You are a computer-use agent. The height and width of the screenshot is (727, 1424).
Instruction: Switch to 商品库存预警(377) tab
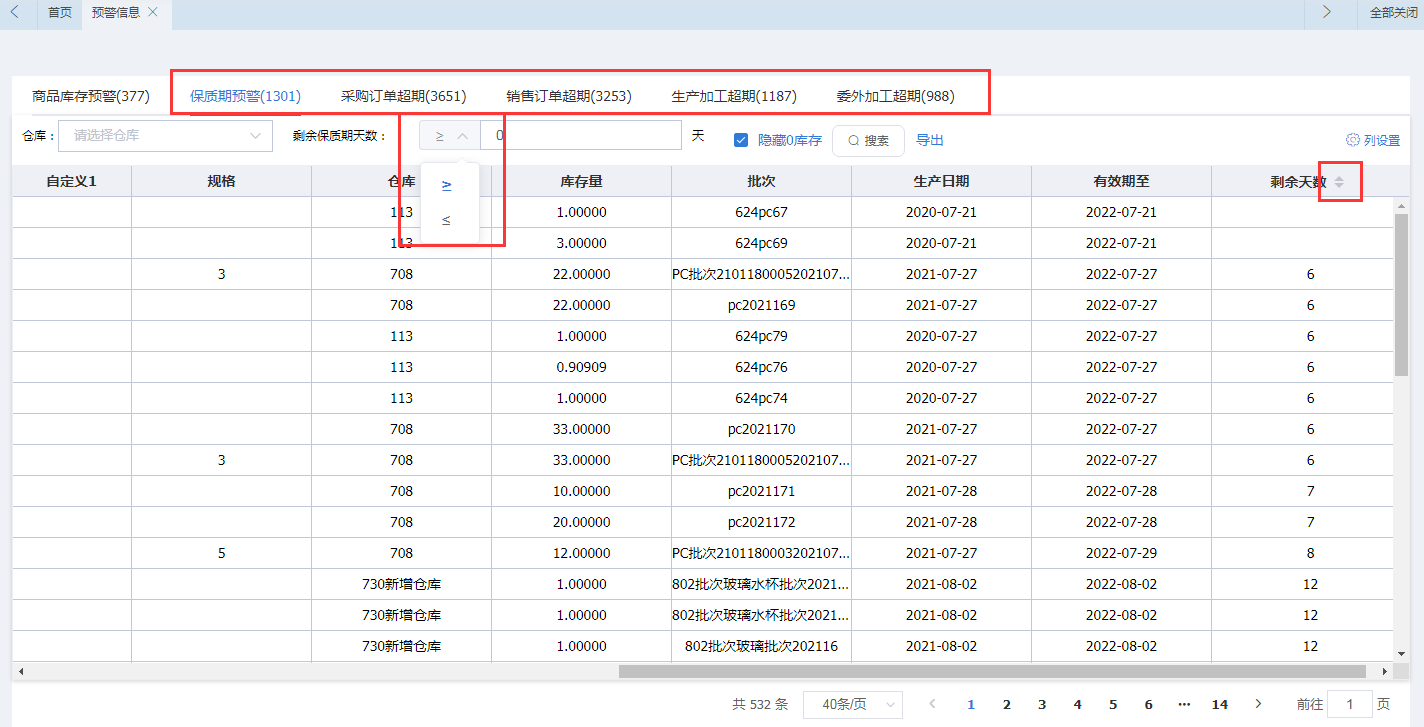tap(91, 96)
